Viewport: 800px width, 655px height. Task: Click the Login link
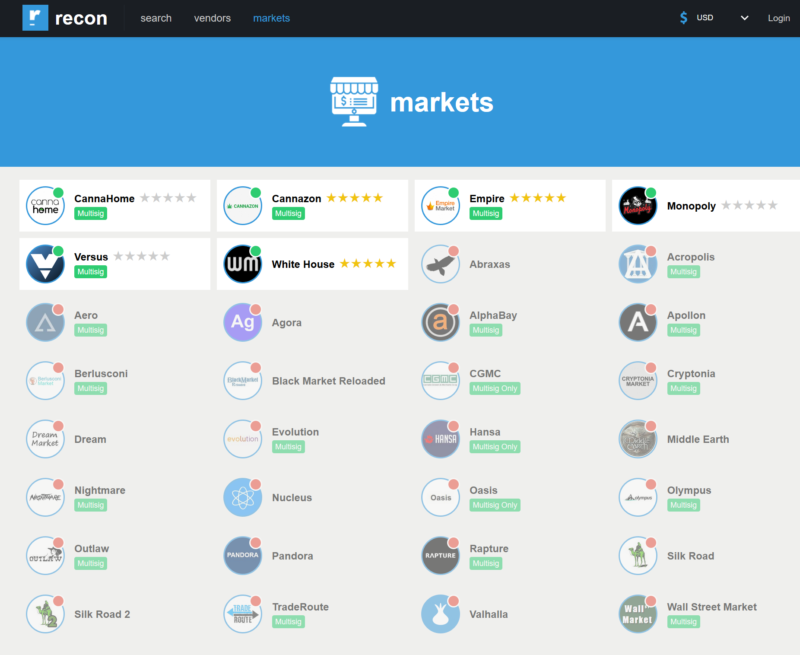pyautogui.click(x=779, y=18)
